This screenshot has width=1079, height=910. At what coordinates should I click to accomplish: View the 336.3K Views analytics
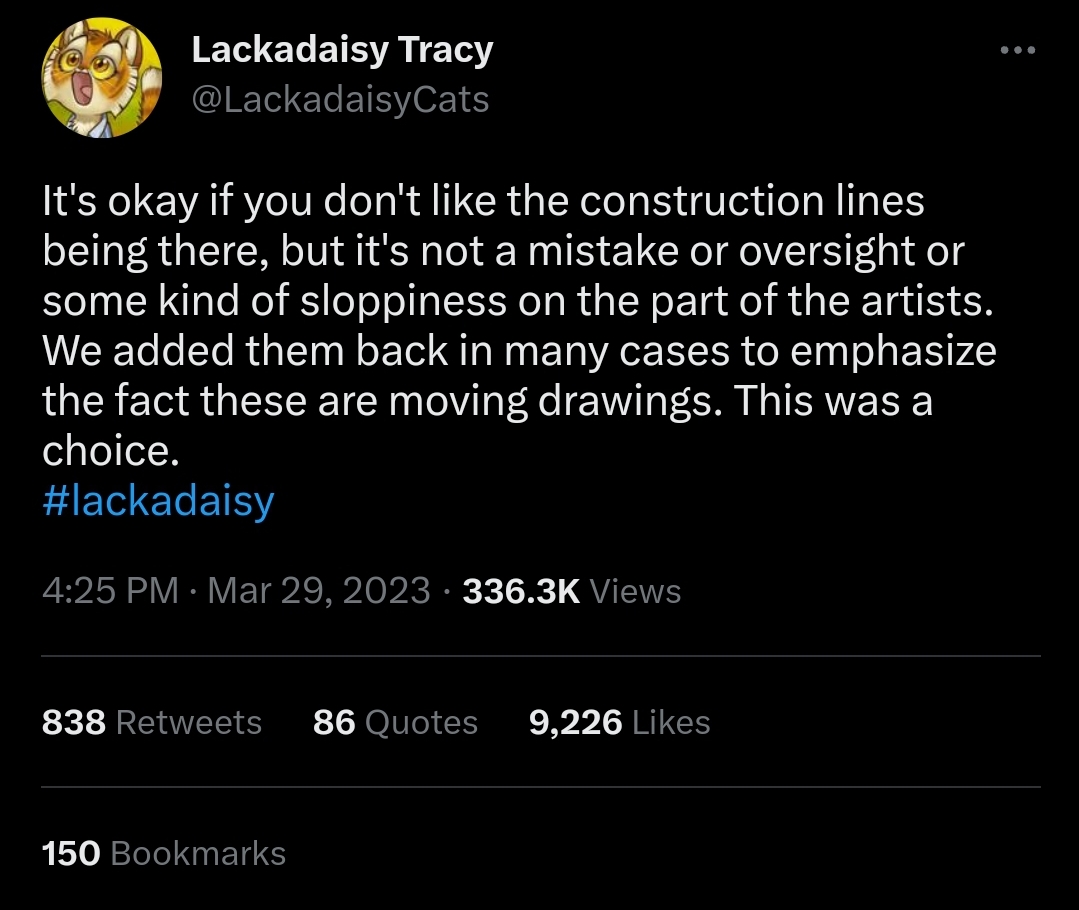tap(572, 591)
